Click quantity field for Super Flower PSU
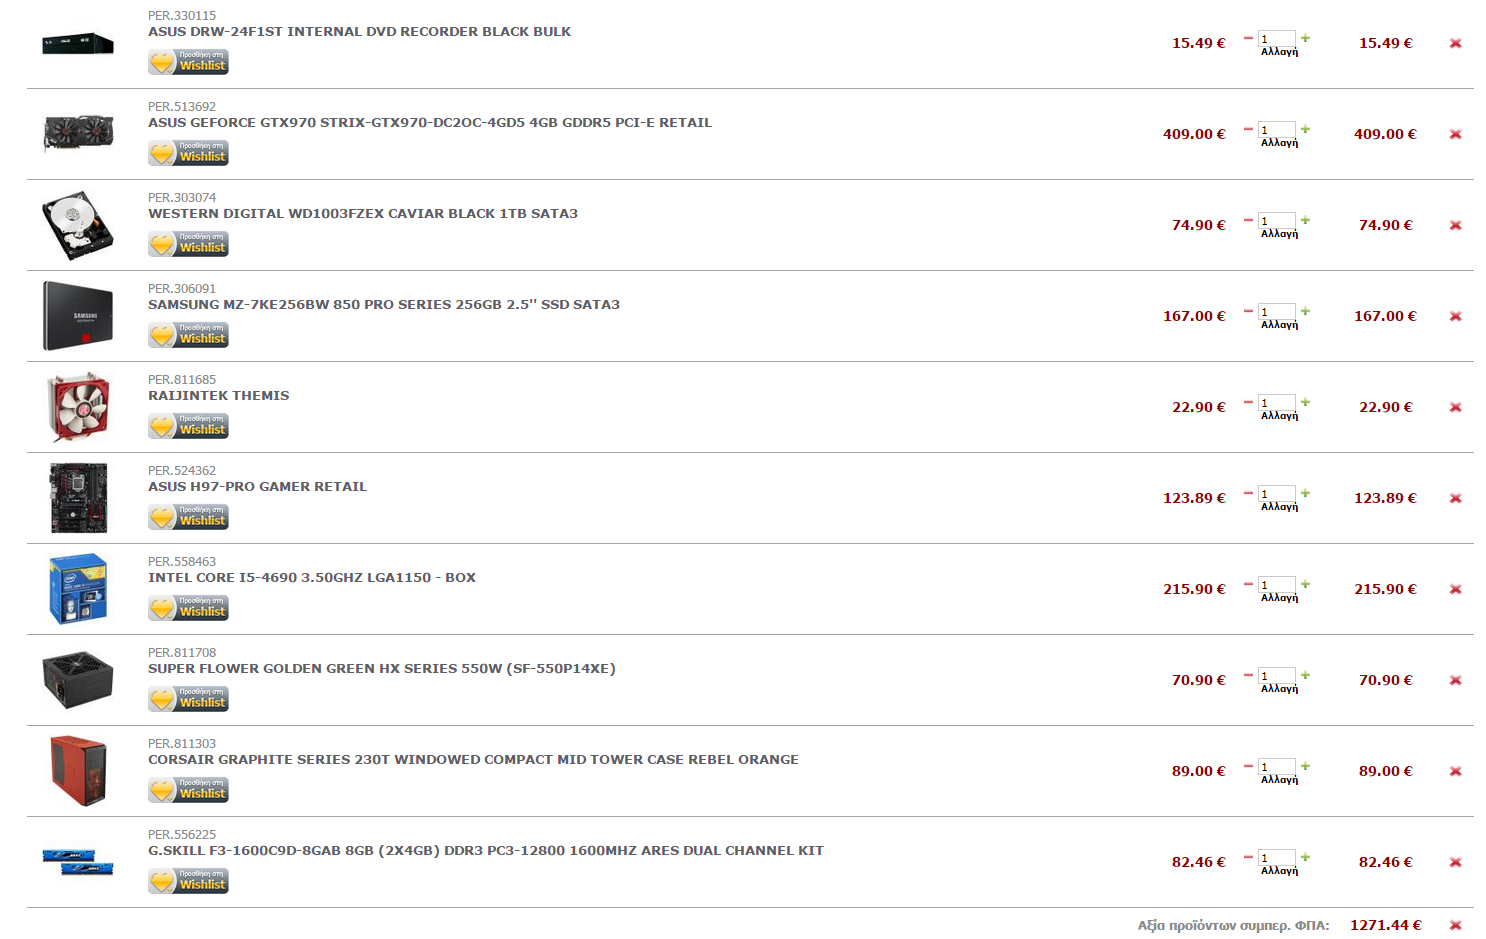The image size is (1486, 939). [x=1277, y=676]
